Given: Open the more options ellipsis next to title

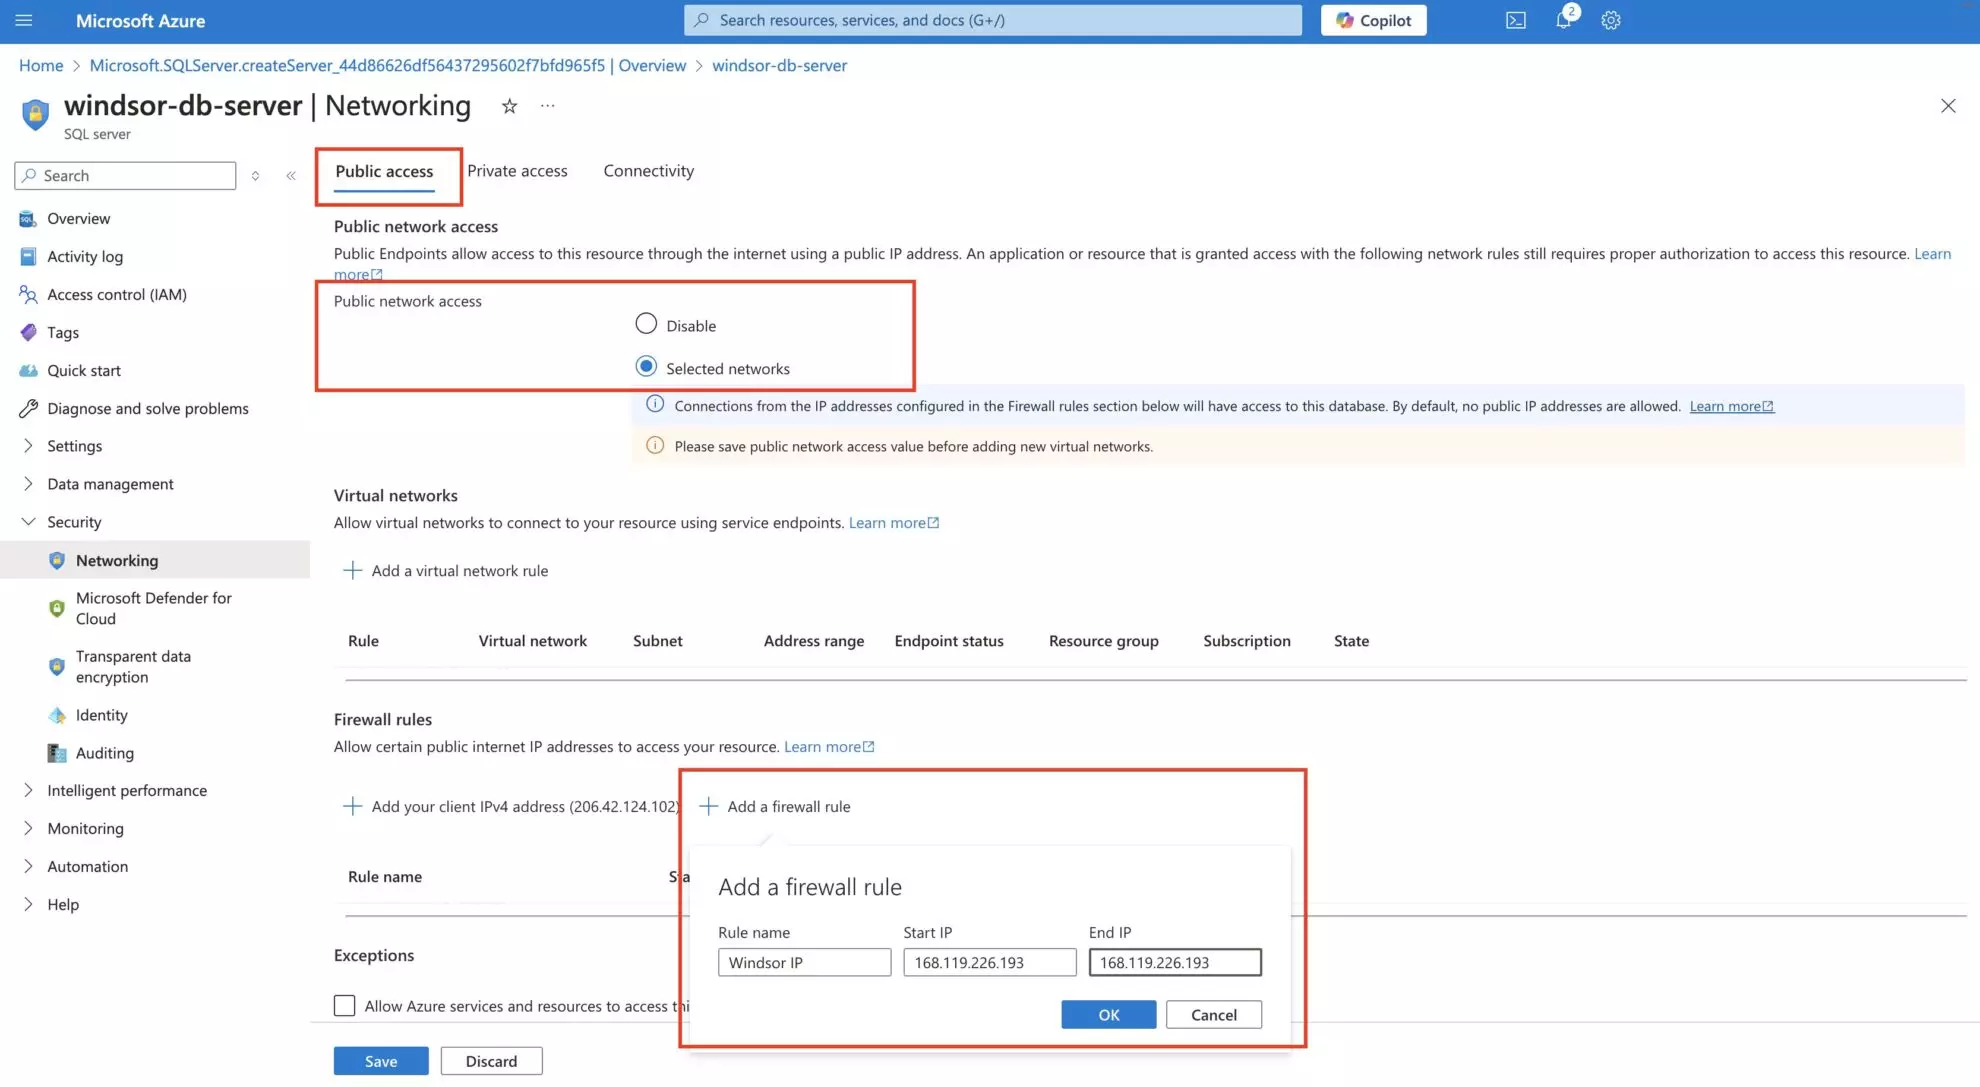Looking at the screenshot, I should click(548, 105).
